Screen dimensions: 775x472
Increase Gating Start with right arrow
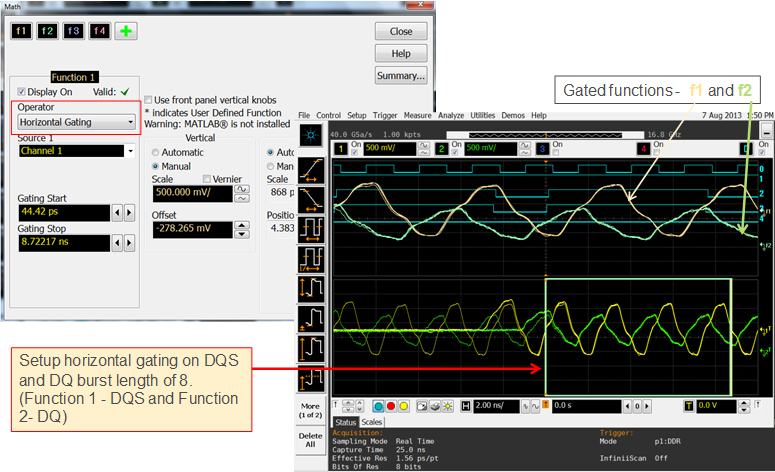[x=129, y=213]
